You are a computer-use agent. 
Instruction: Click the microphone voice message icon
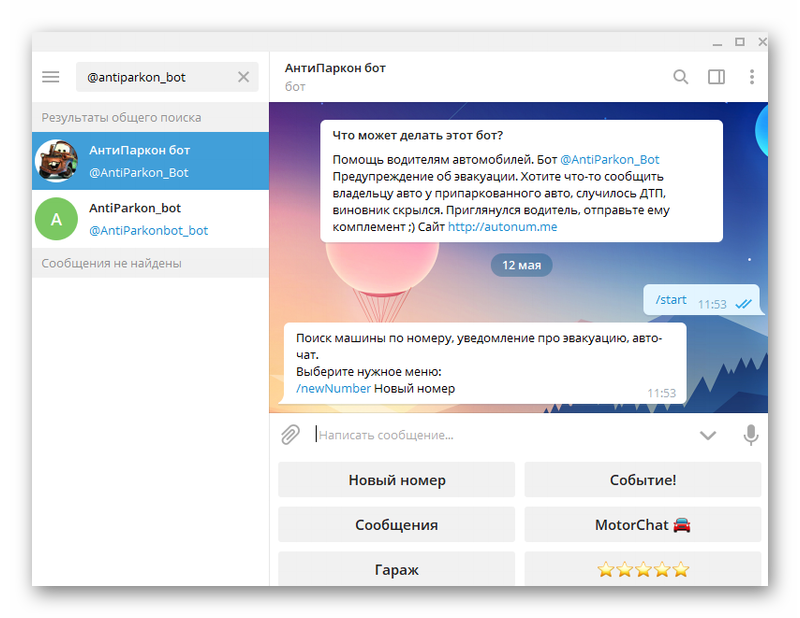pyautogui.click(x=751, y=435)
